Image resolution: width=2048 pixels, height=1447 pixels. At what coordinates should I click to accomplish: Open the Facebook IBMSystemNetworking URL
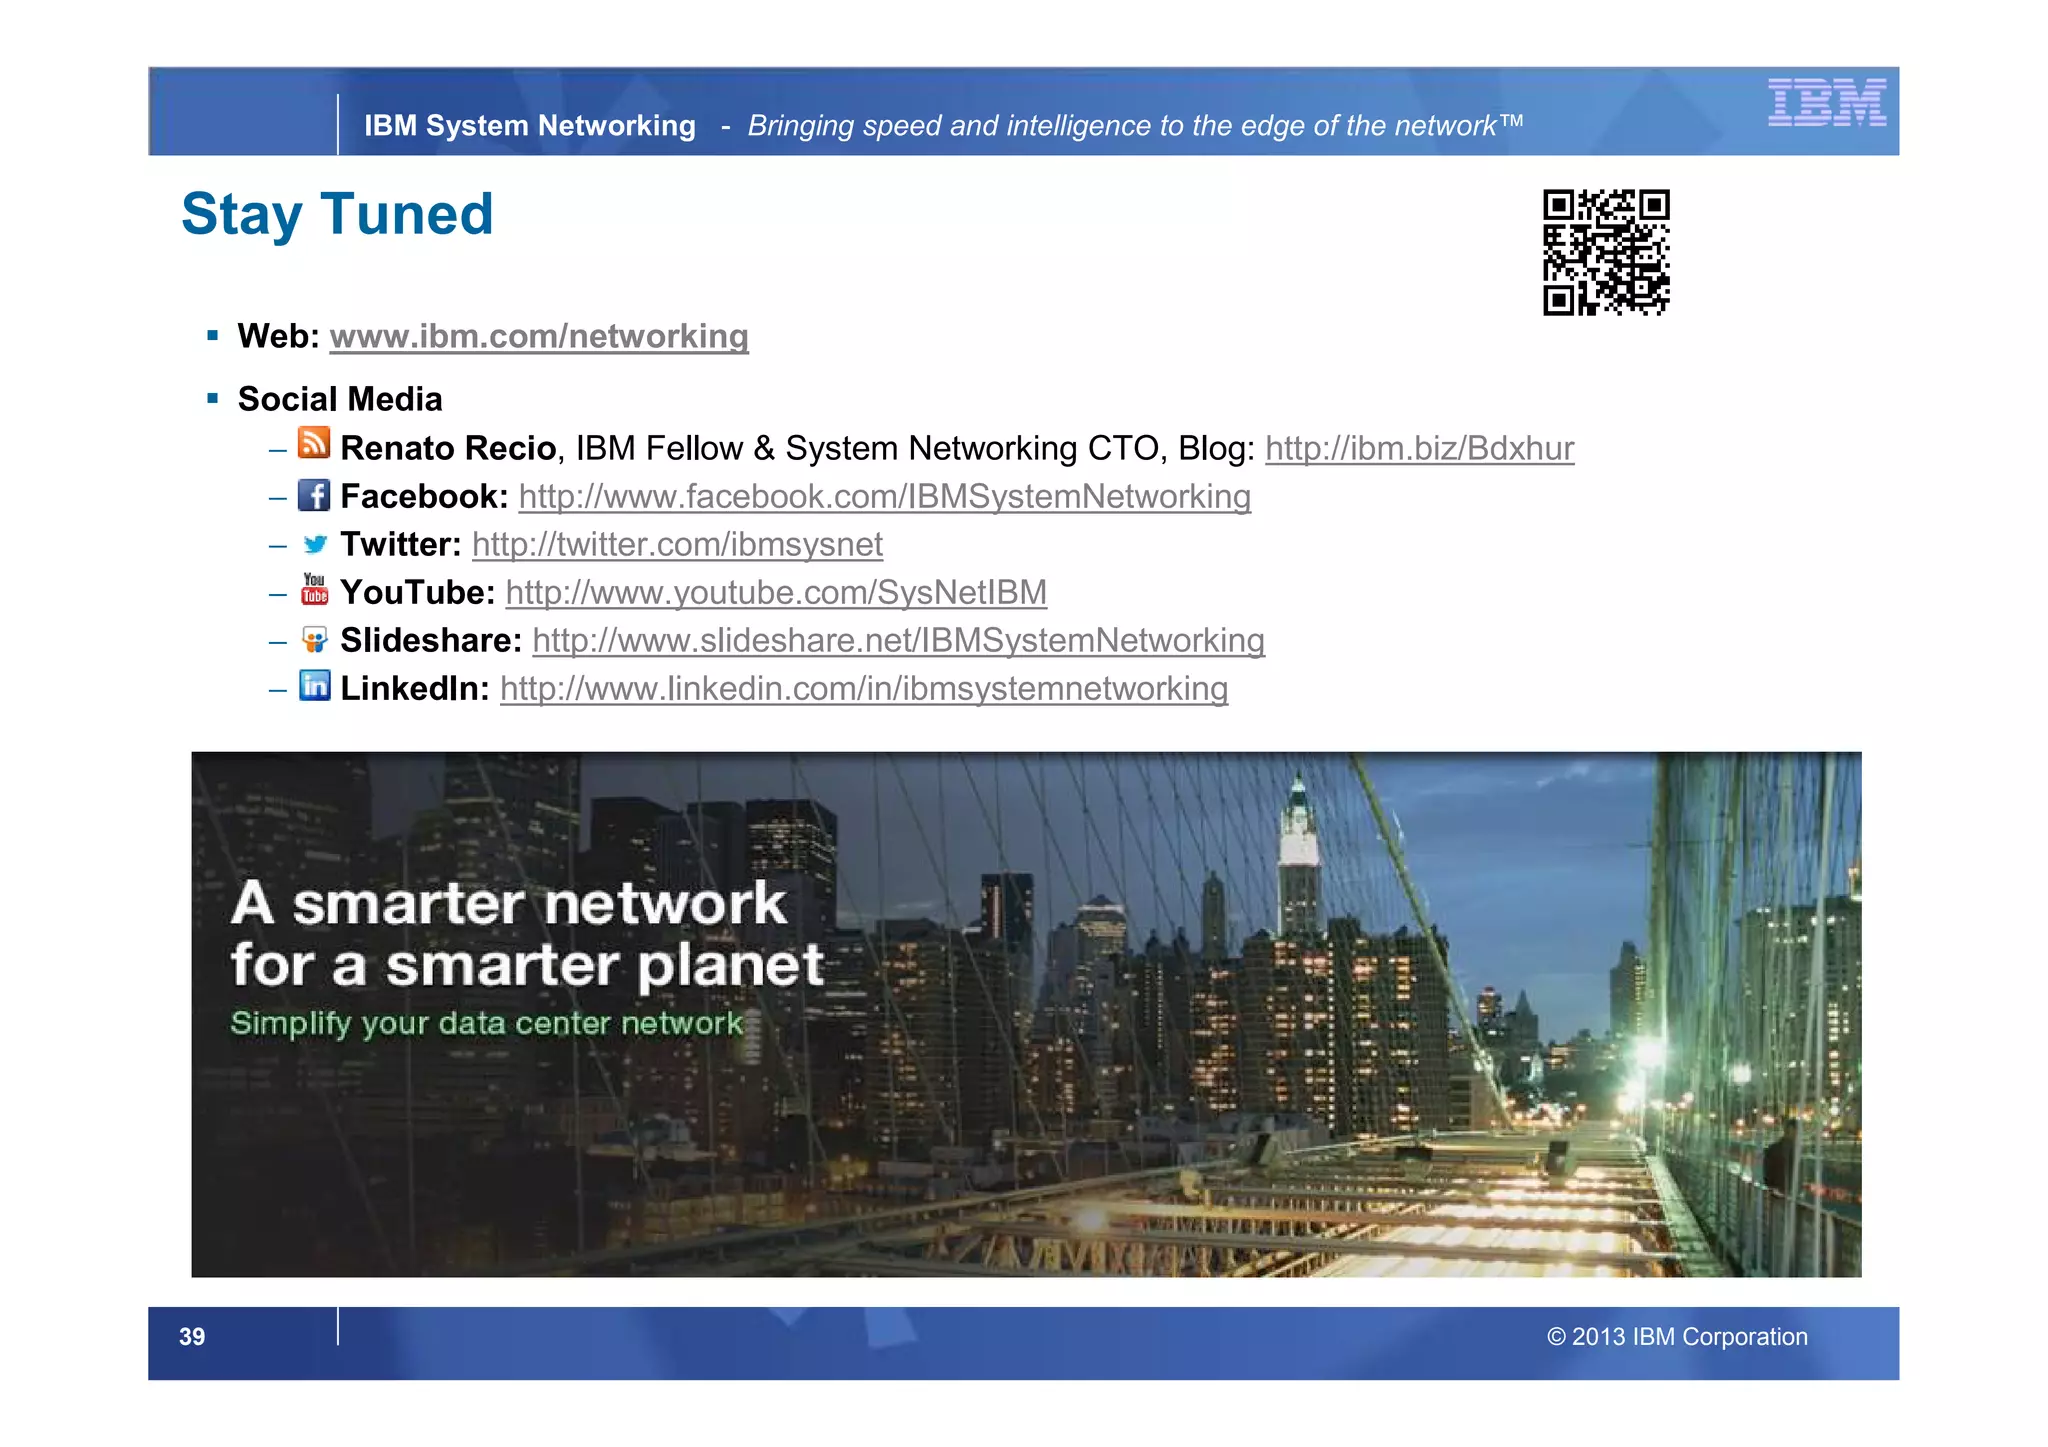884,496
